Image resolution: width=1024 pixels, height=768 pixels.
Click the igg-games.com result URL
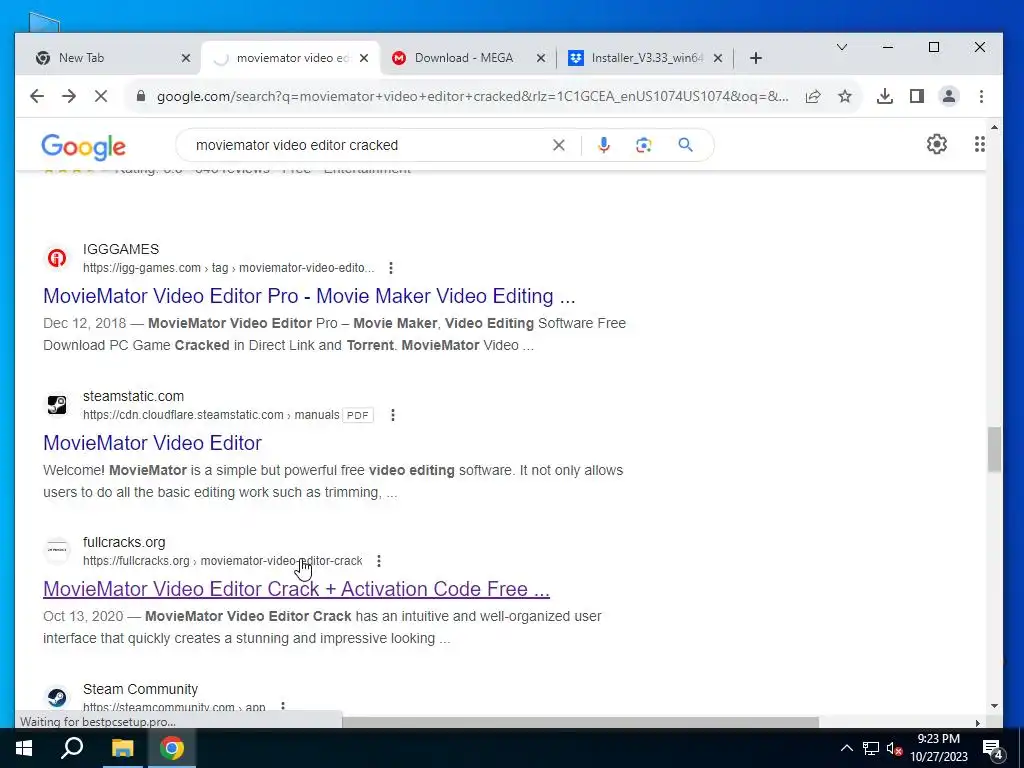[229, 268]
